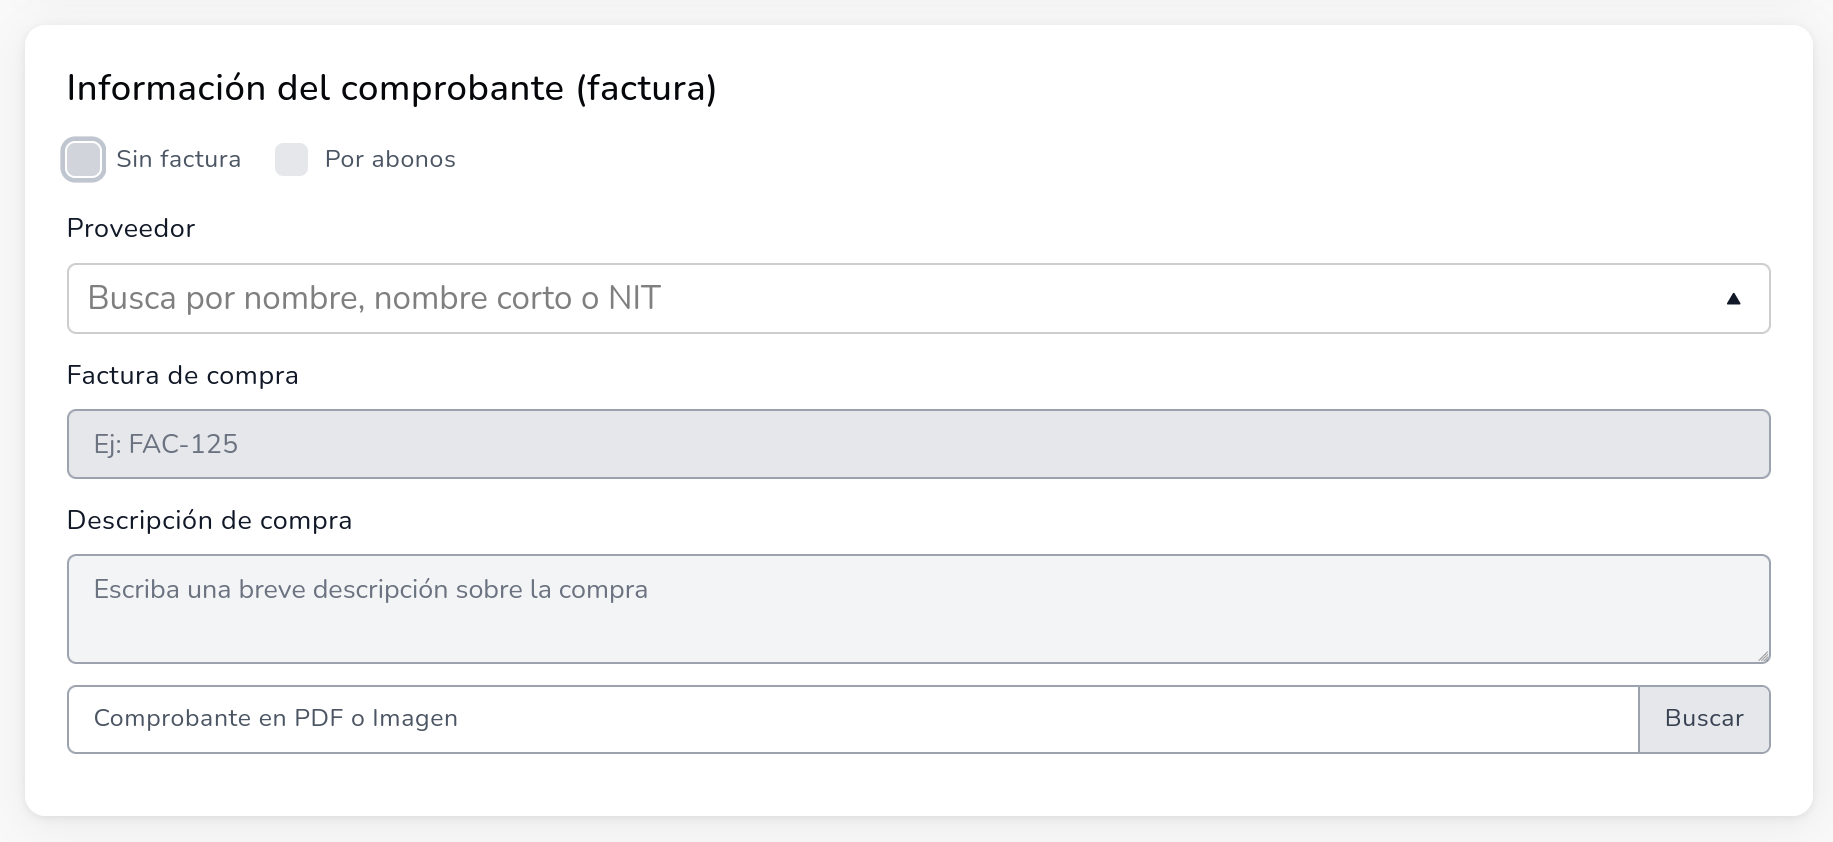Screen dimensions: 1833x842
Task: Click the dropdown arrow in Proveedor field
Action: (1733, 298)
